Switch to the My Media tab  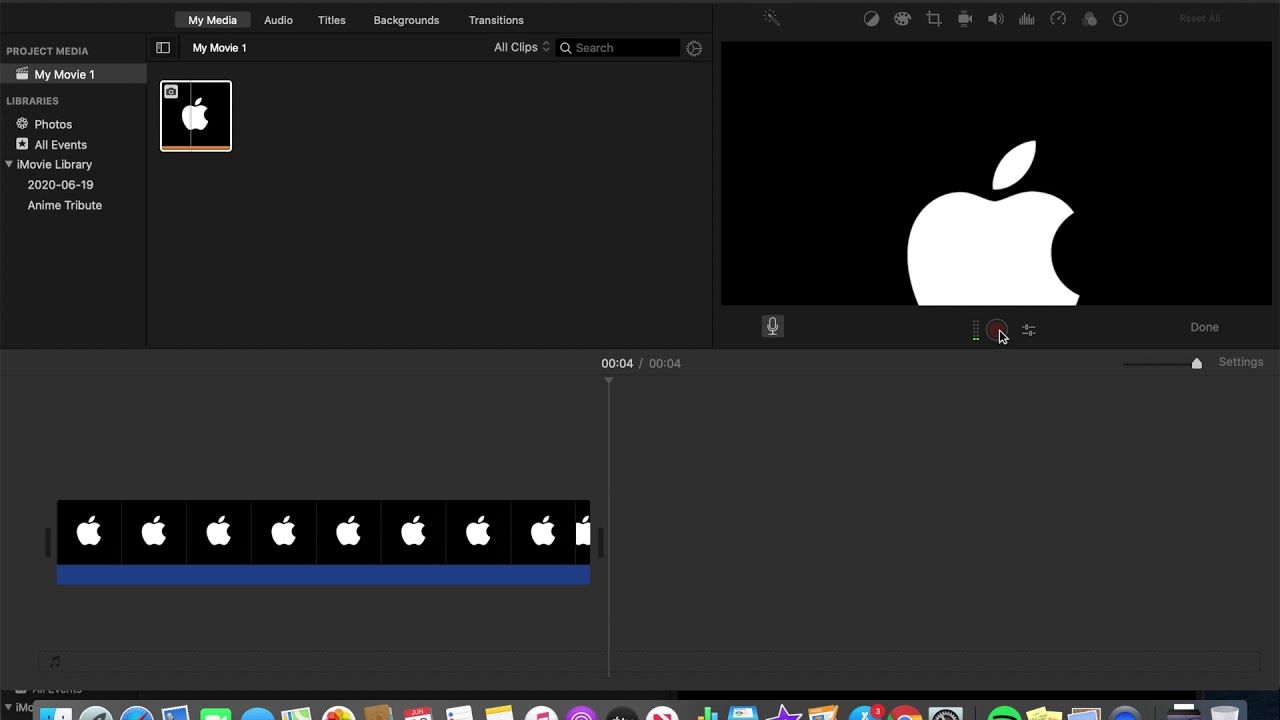[212, 20]
